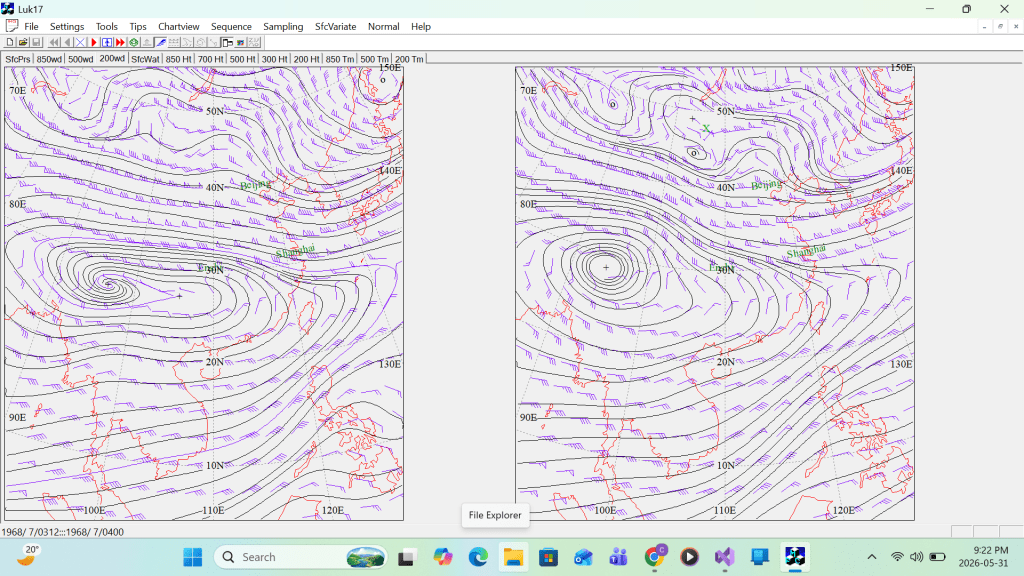Toggle the blue wind streamline icon
Viewport: 1024px width, 576px height.
pyautogui.click(x=161, y=42)
